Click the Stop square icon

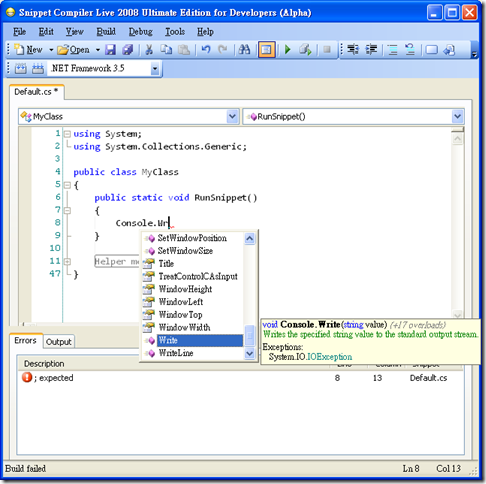click(327, 50)
